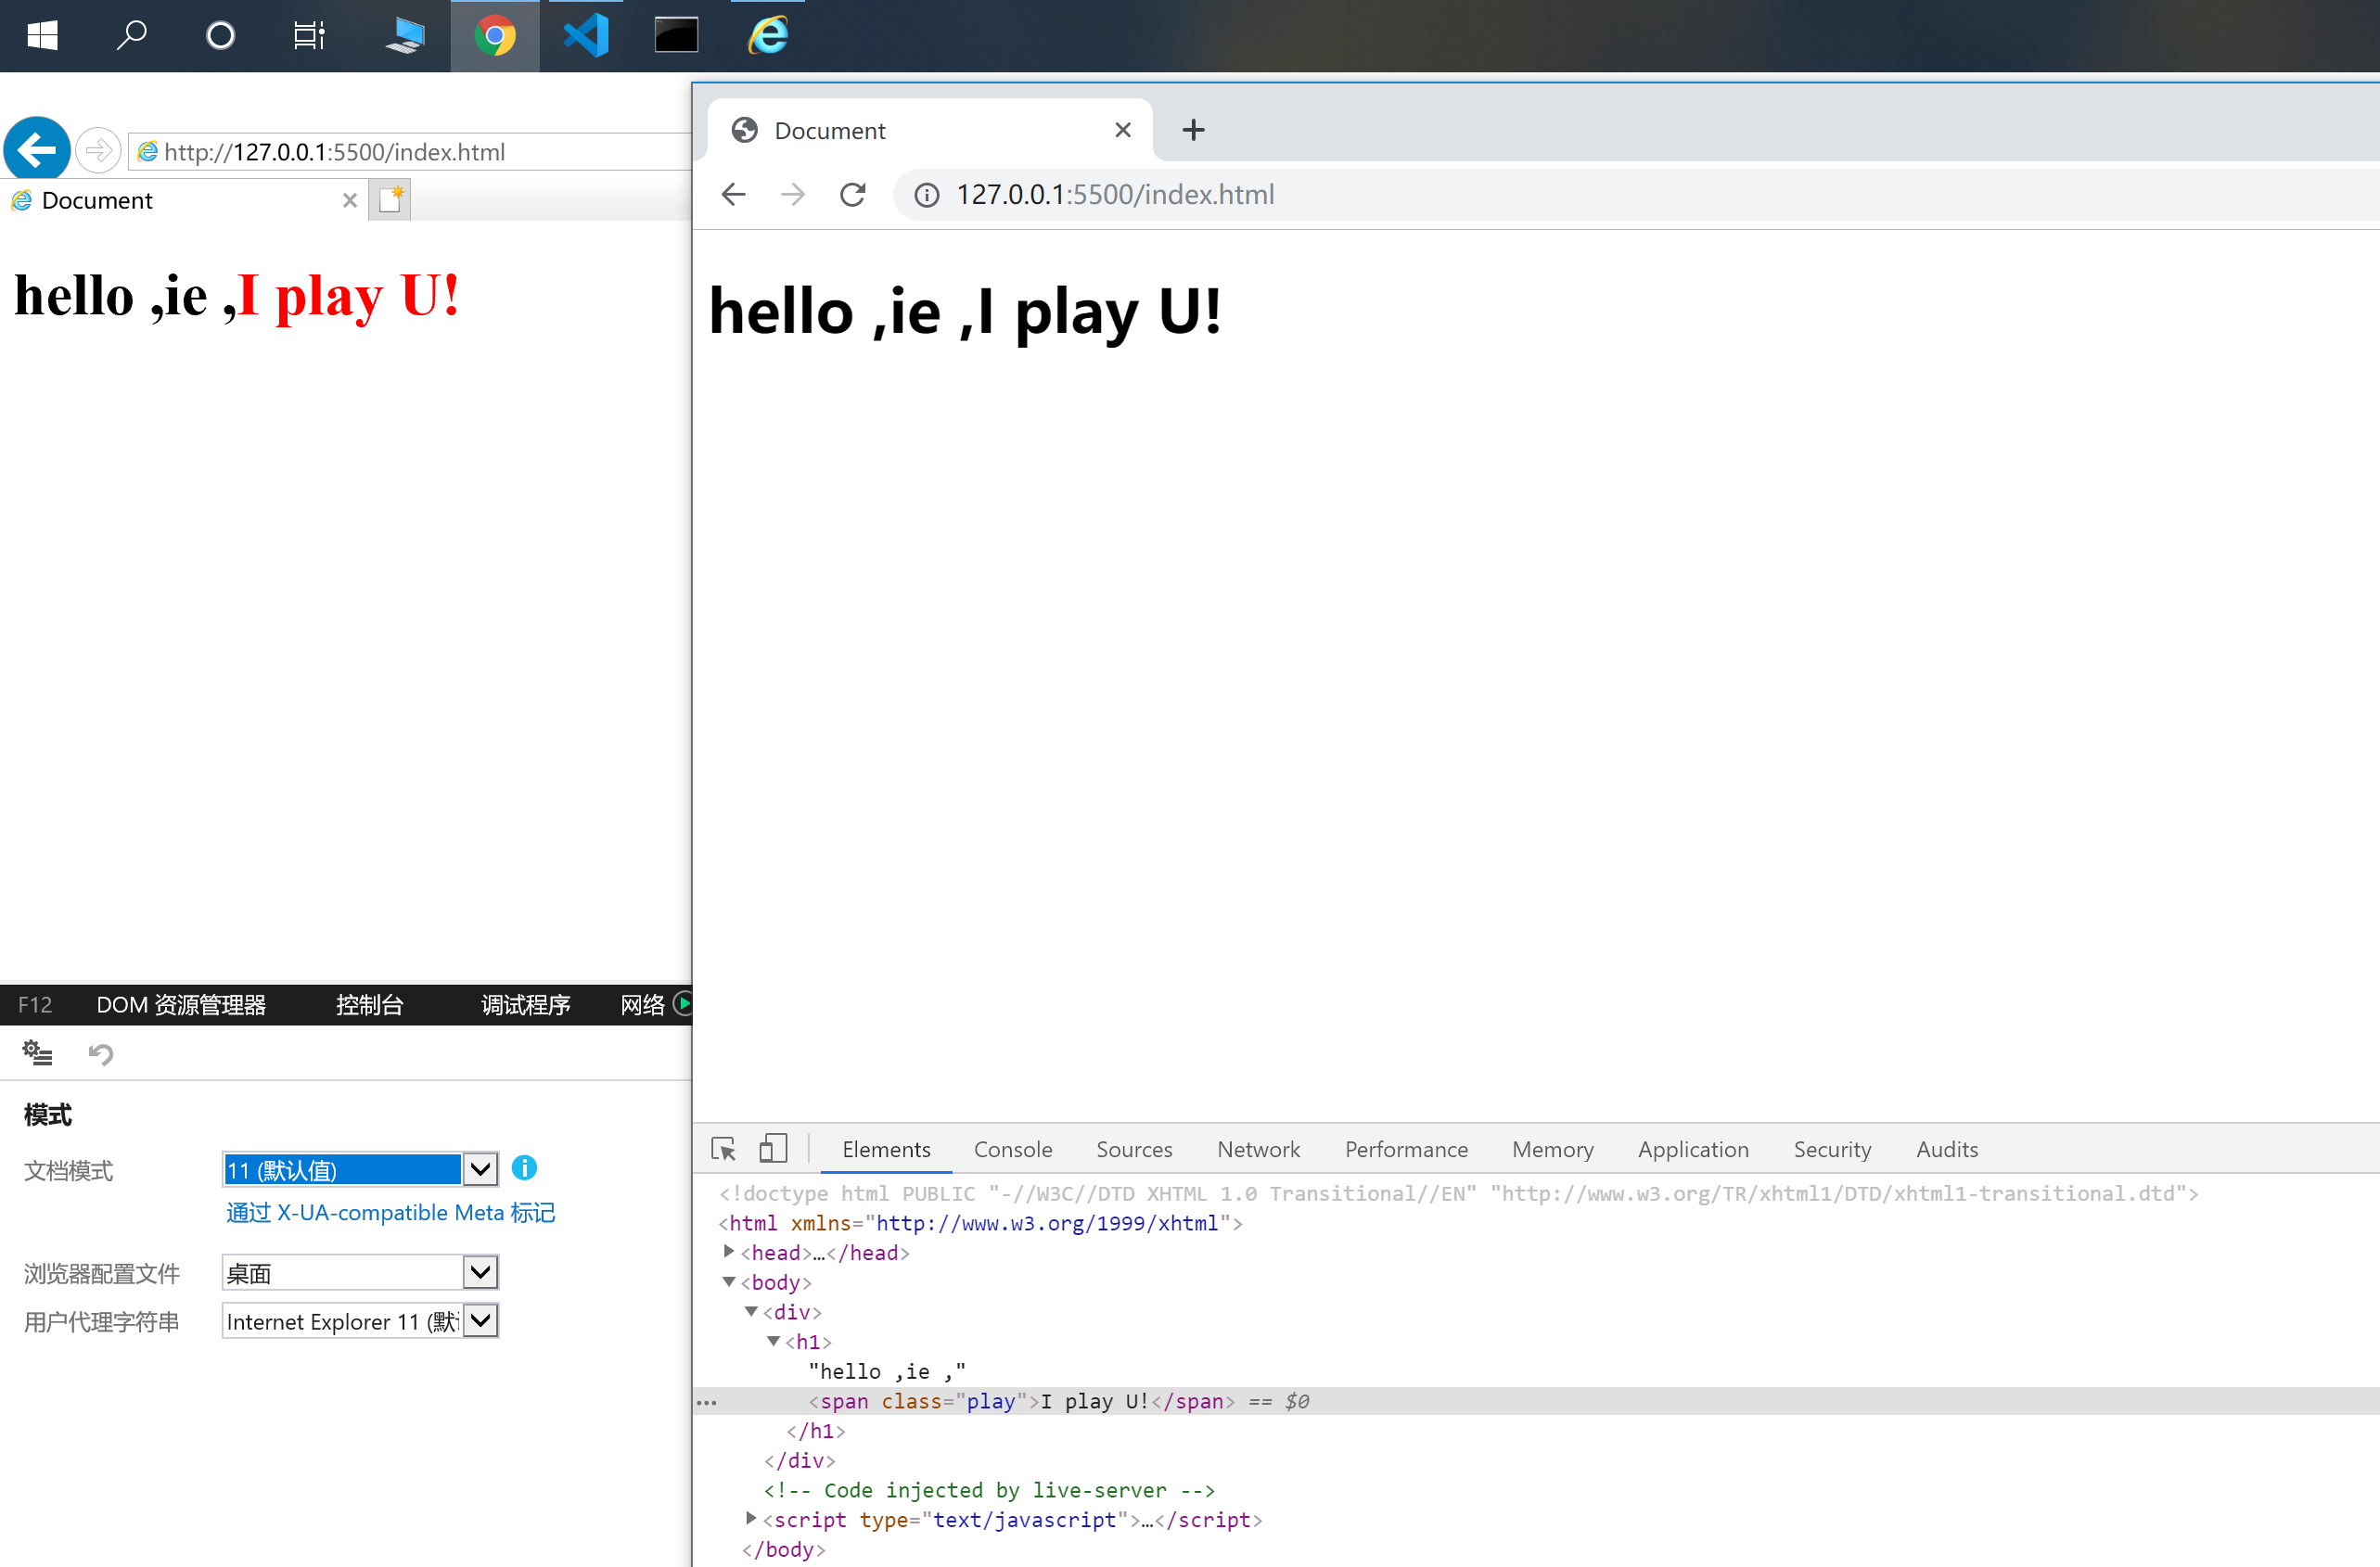Click the undo arrow in IE developer tools
Screen dimensions: 2380x1567
coord(100,1053)
